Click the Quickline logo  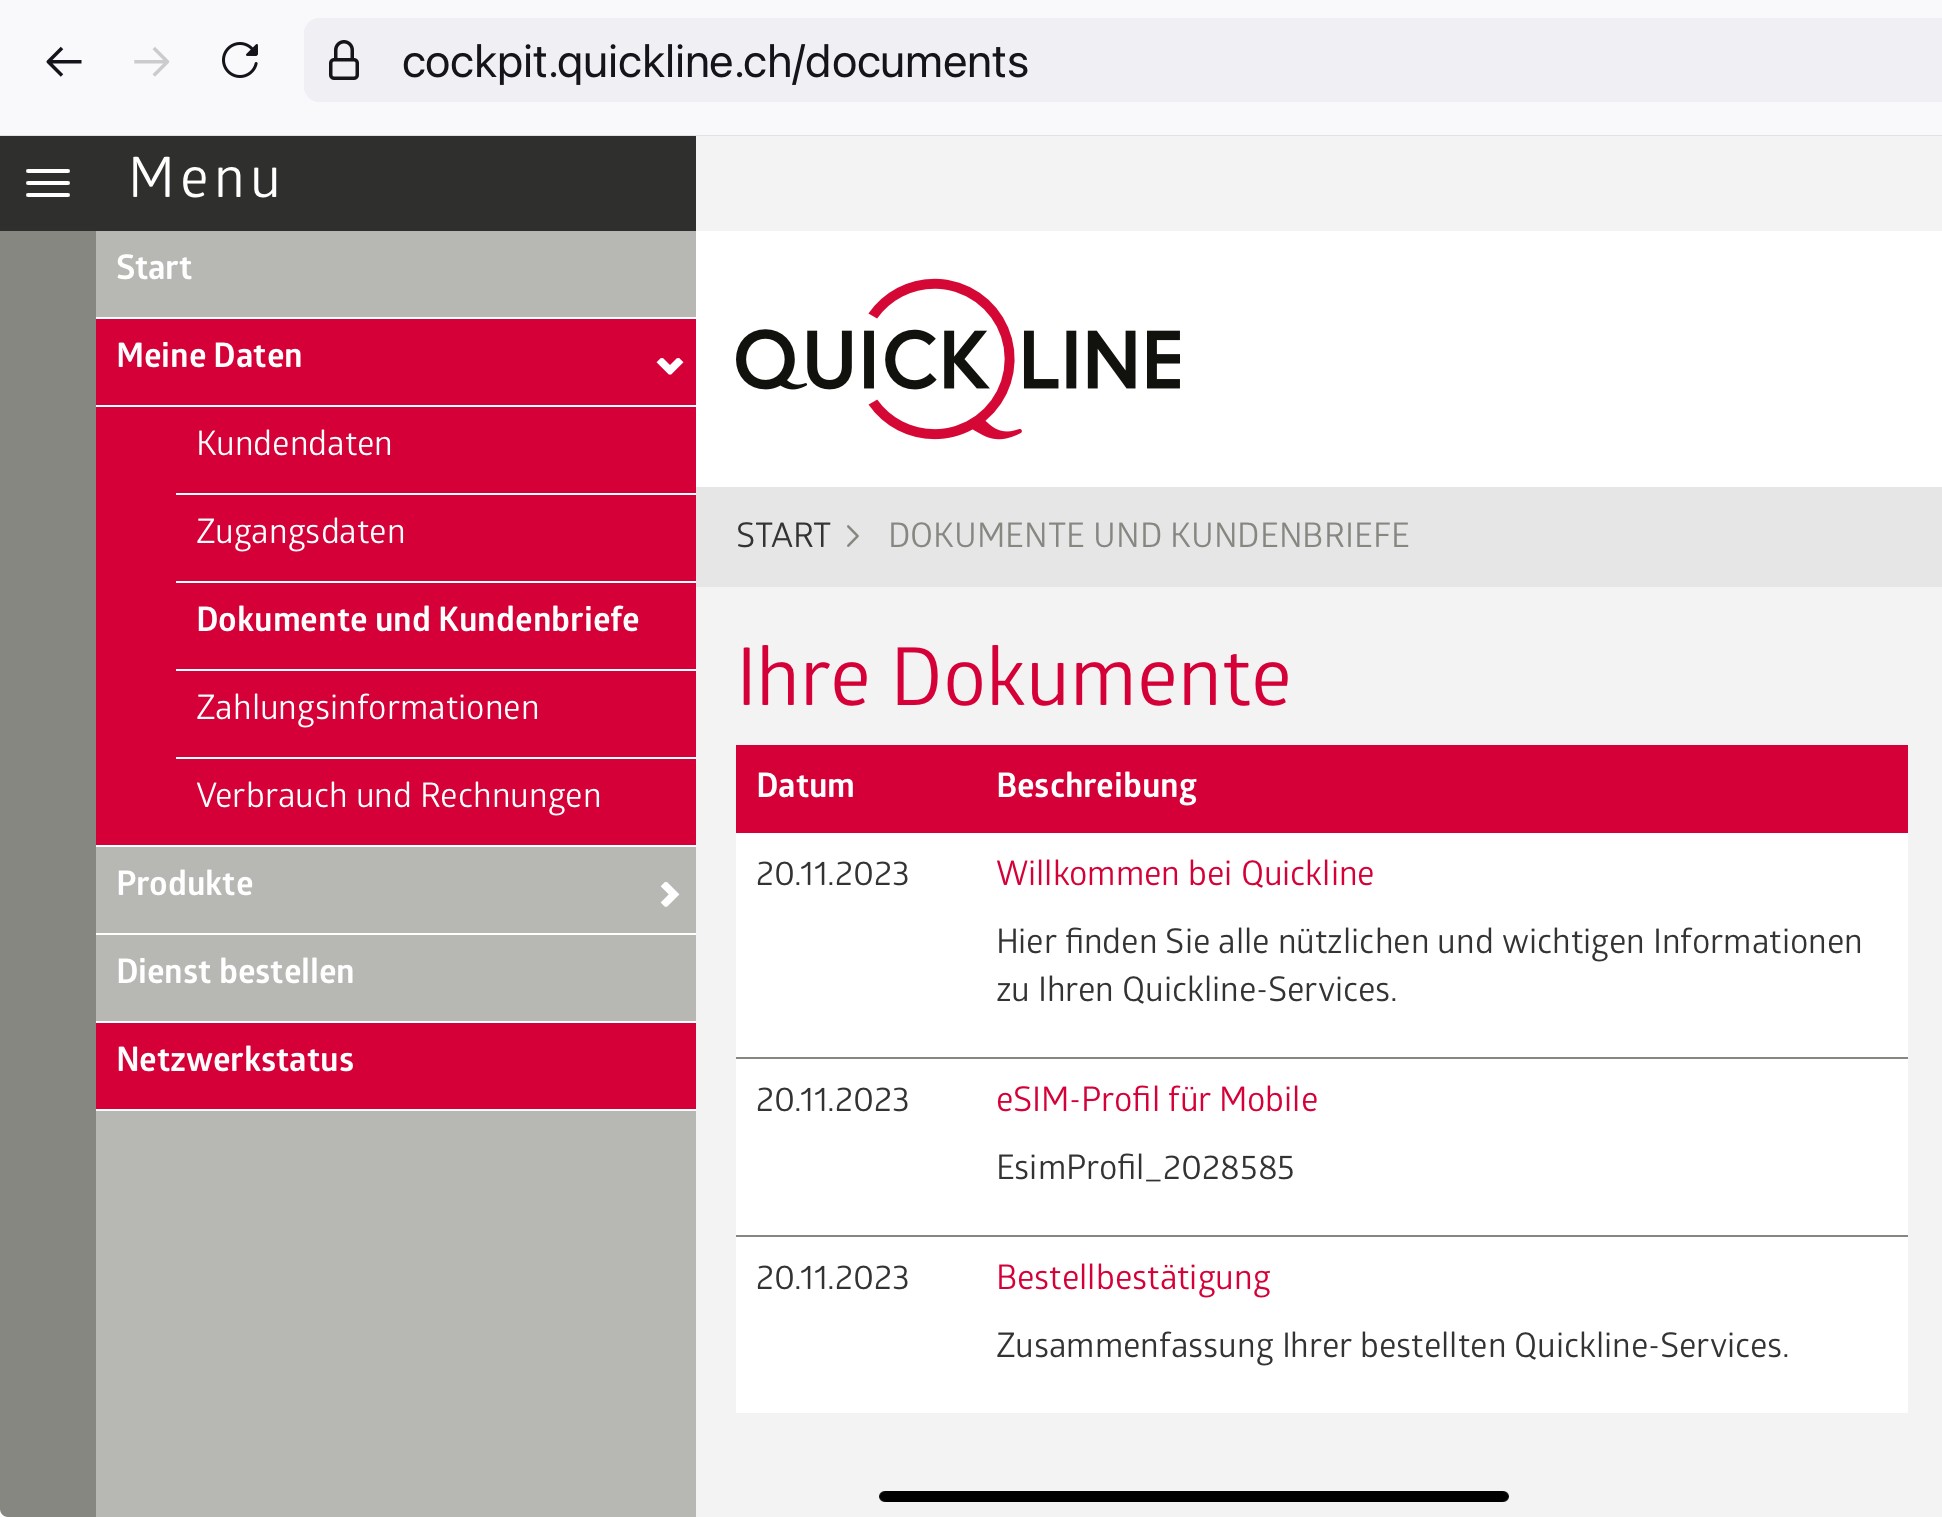[x=958, y=359]
